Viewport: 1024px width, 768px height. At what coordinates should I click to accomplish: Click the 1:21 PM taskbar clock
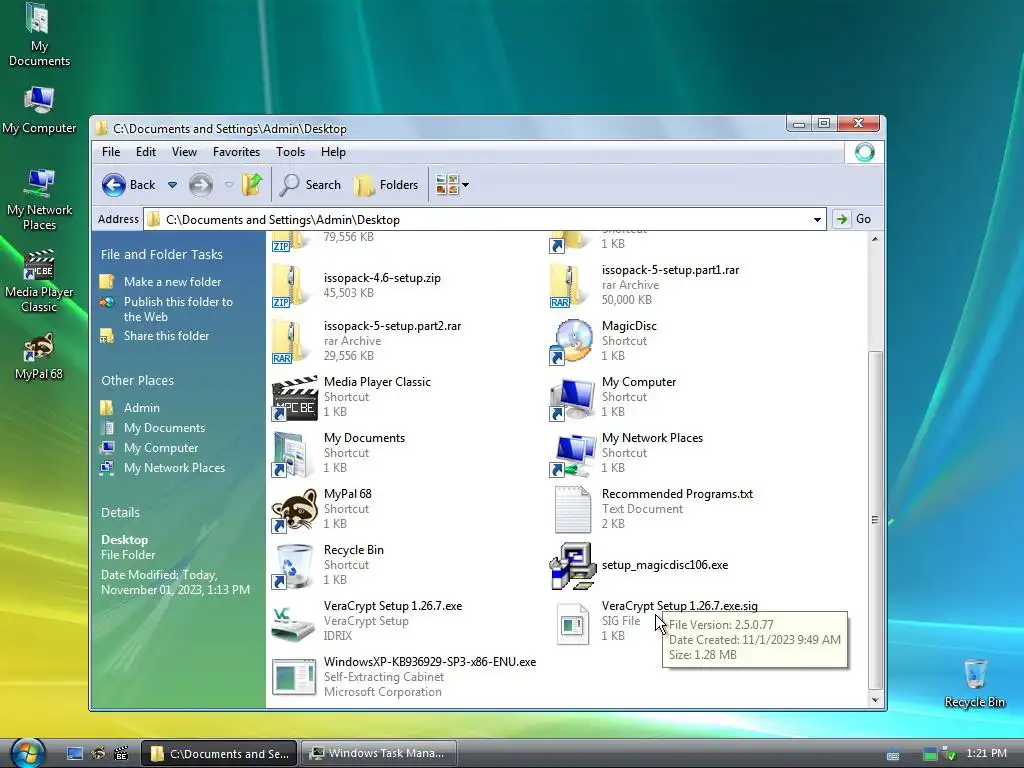tap(986, 753)
